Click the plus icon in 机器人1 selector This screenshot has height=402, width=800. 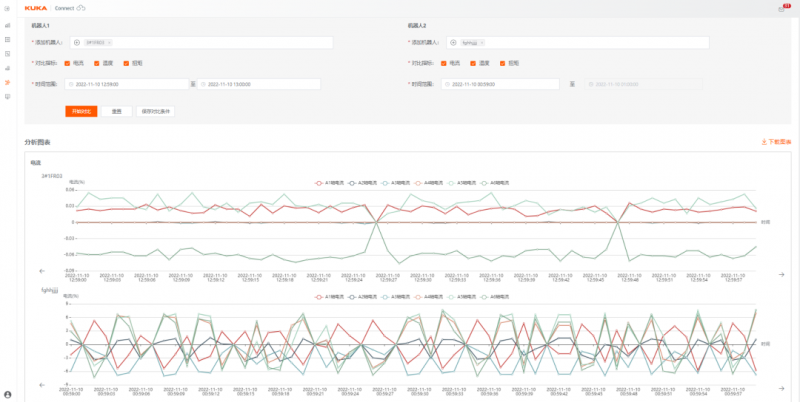coord(77,43)
